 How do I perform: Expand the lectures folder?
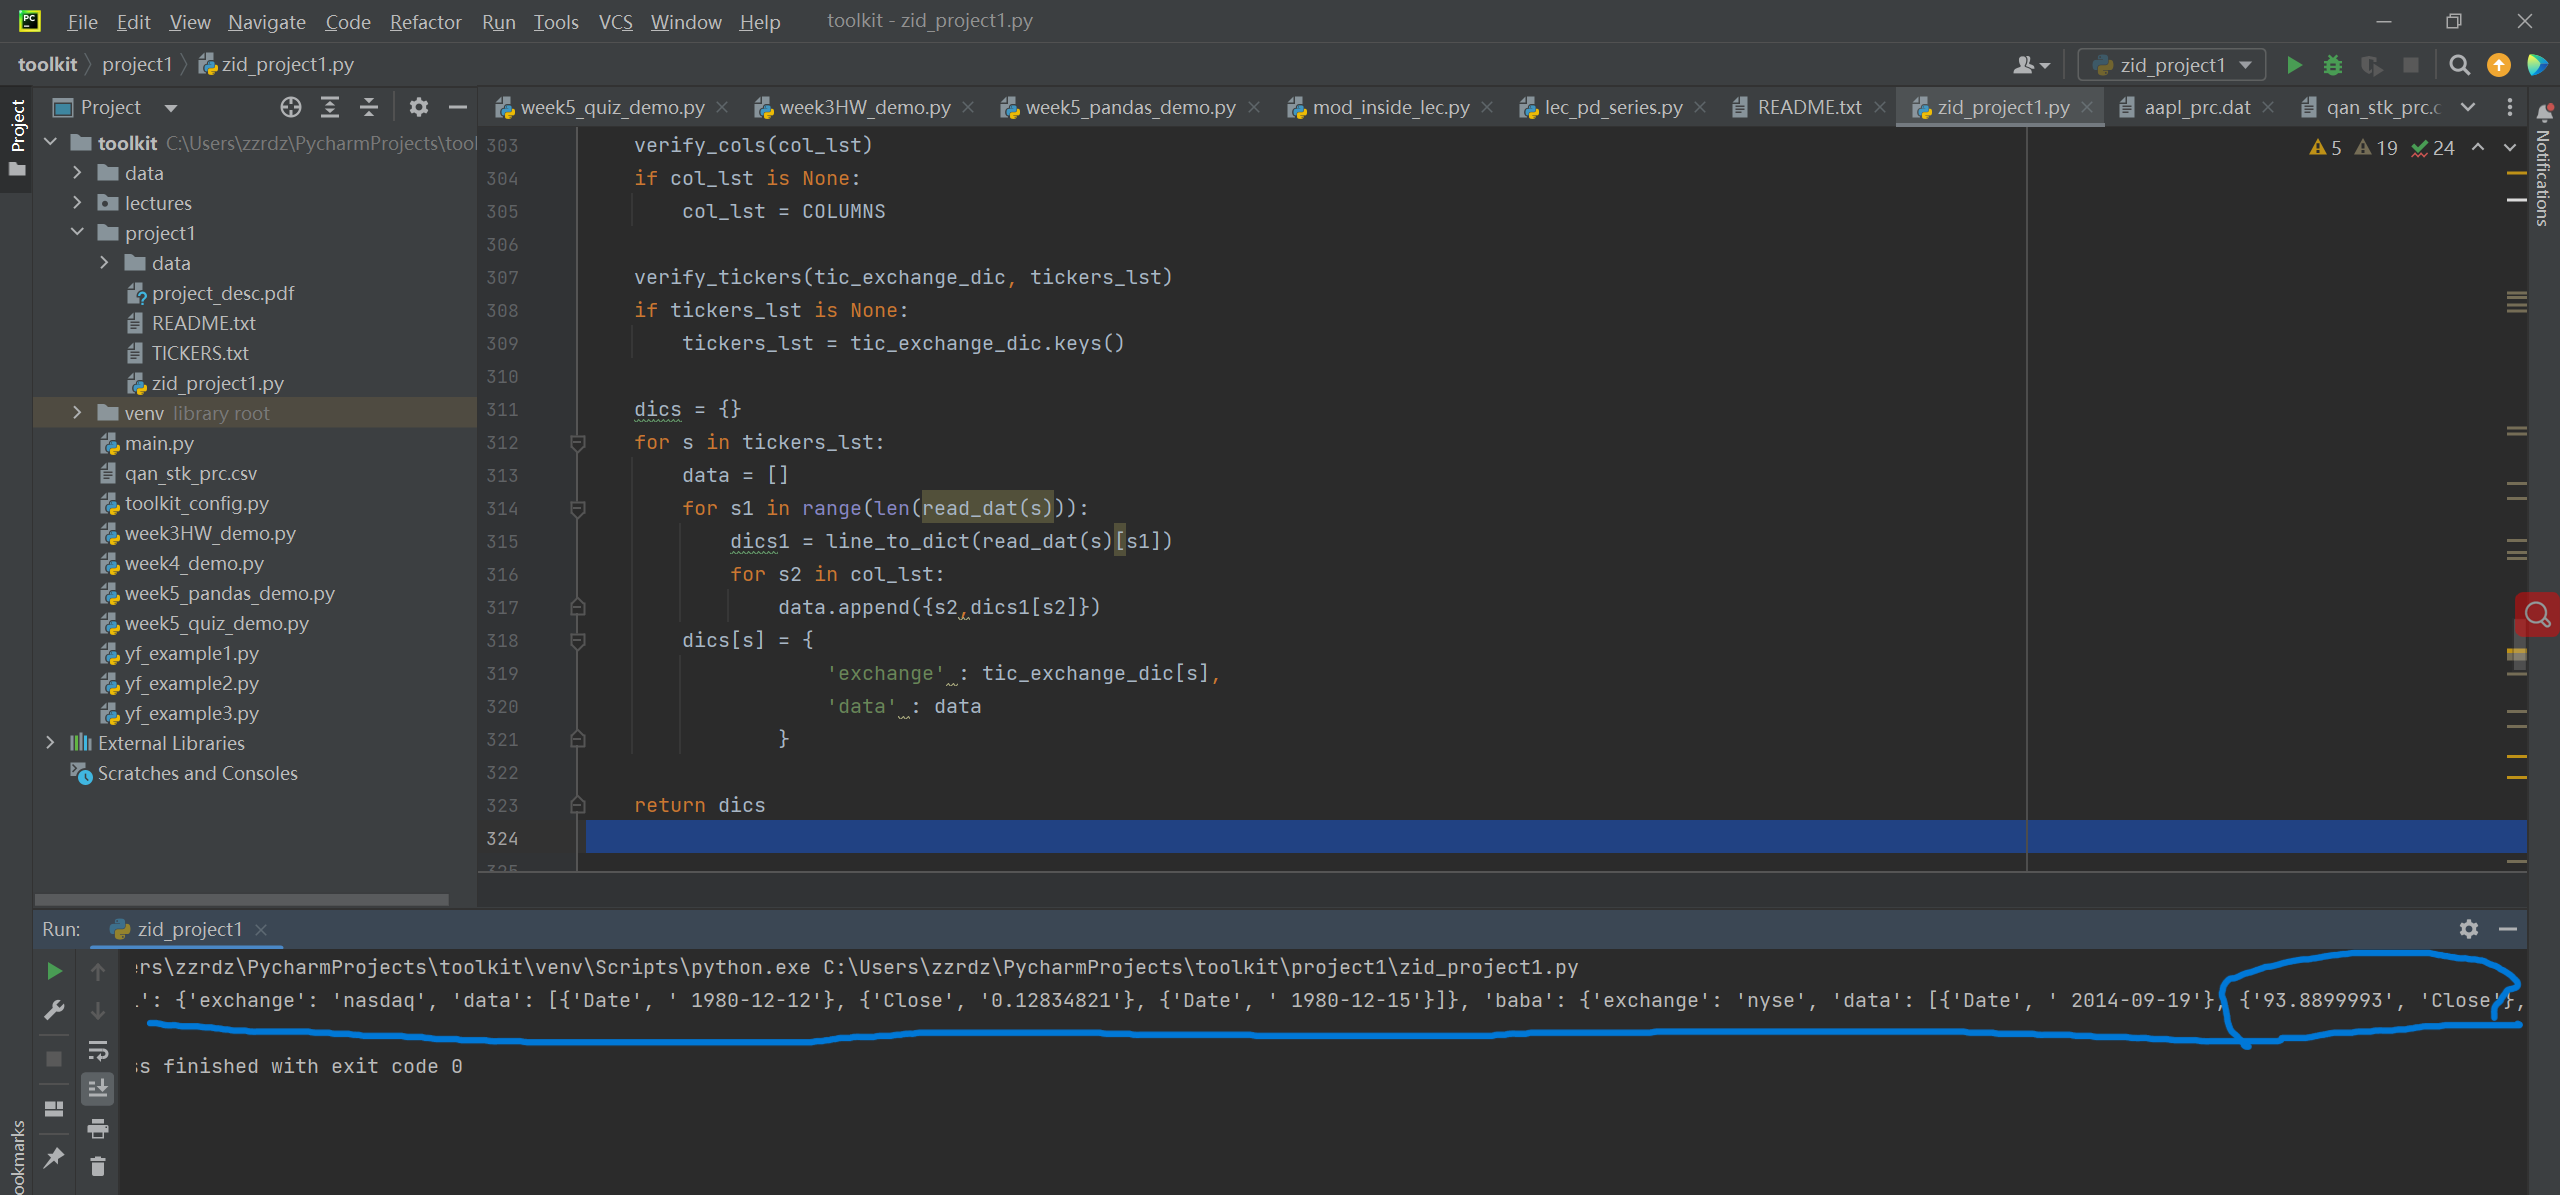pos(77,203)
